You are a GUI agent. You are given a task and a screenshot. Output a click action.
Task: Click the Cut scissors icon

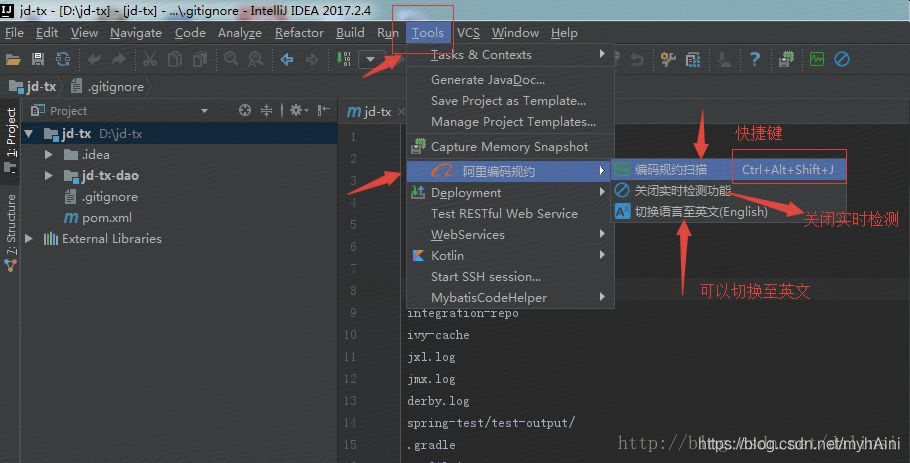(150, 59)
